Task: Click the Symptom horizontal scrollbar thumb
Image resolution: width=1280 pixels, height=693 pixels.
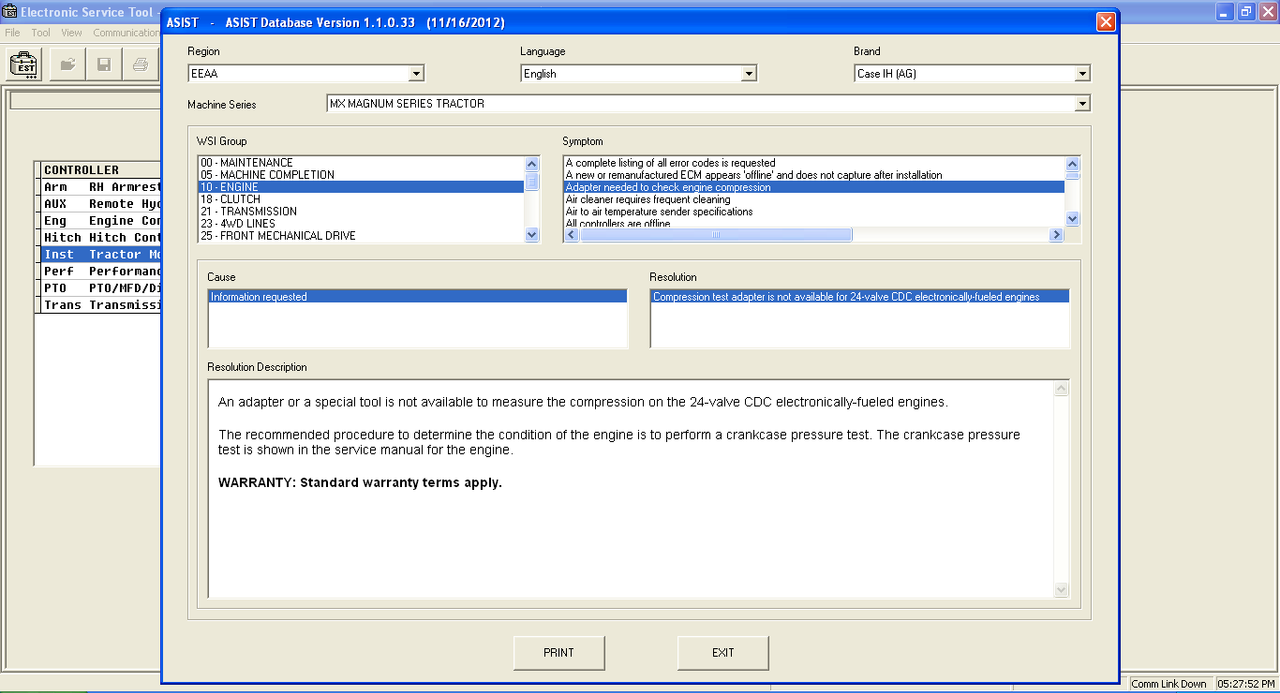Action: (716, 235)
